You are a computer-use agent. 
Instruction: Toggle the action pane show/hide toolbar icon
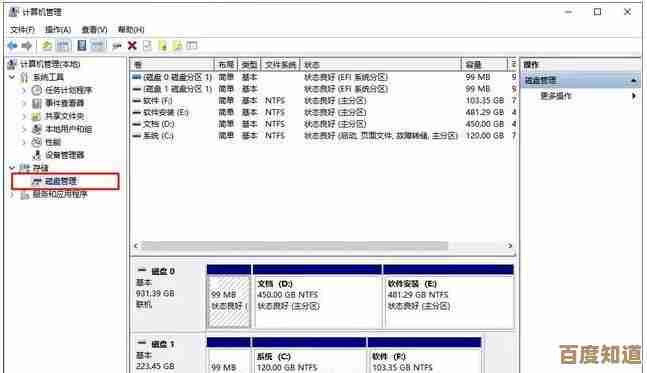[98, 45]
